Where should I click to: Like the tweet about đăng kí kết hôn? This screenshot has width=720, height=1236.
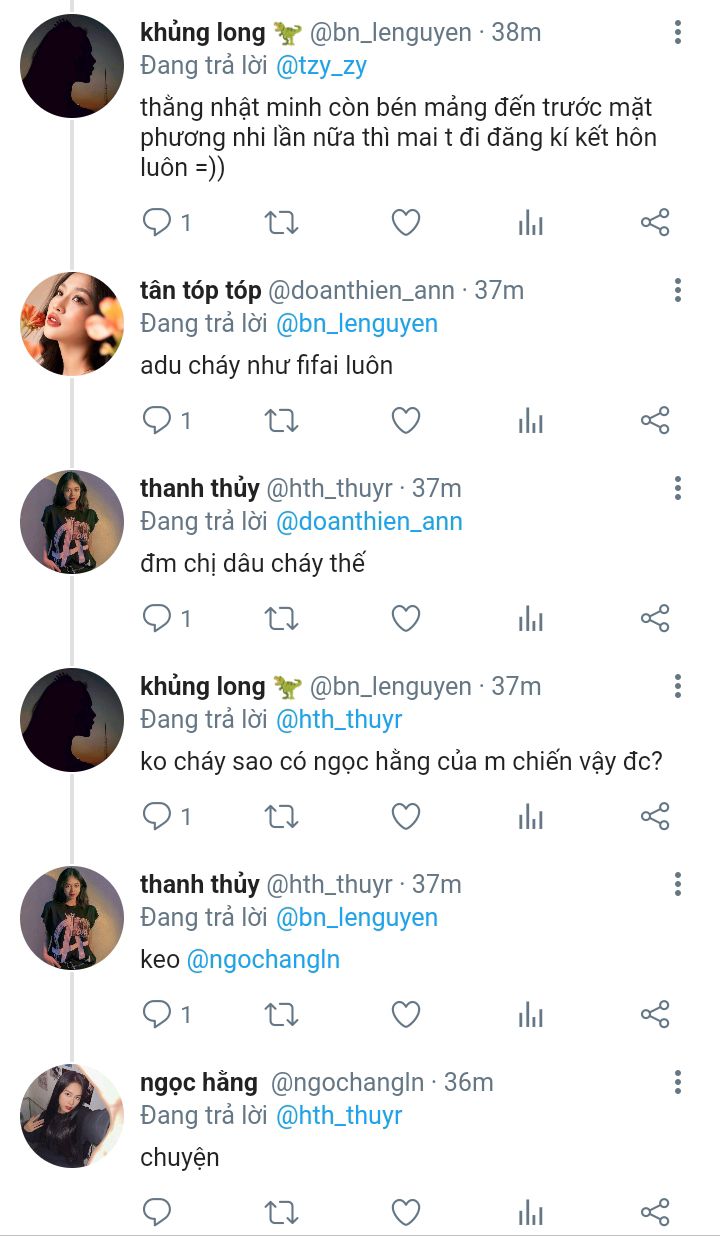tap(405, 222)
